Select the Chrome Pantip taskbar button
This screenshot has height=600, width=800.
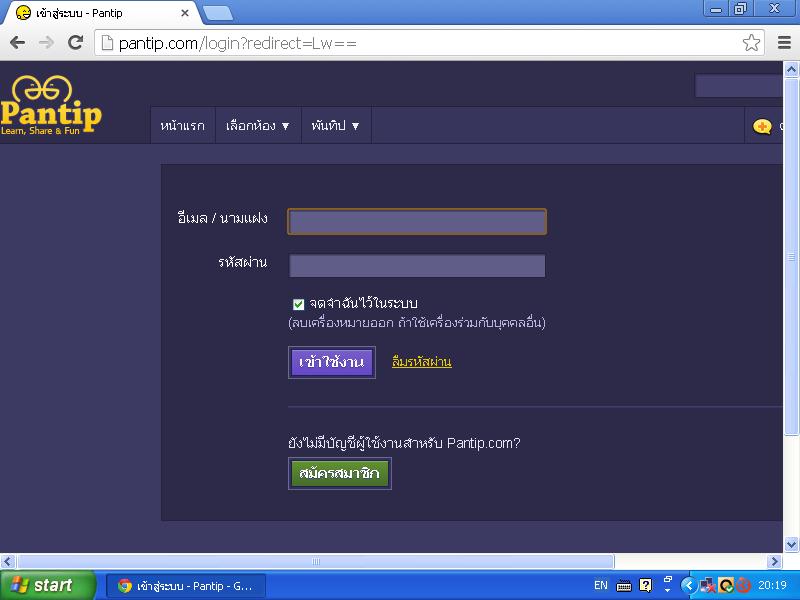(186, 586)
